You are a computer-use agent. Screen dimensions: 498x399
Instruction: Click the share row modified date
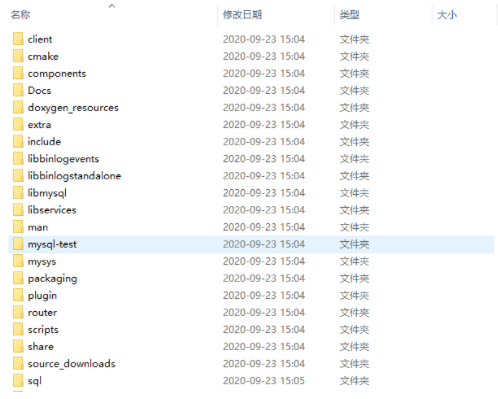(264, 347)
